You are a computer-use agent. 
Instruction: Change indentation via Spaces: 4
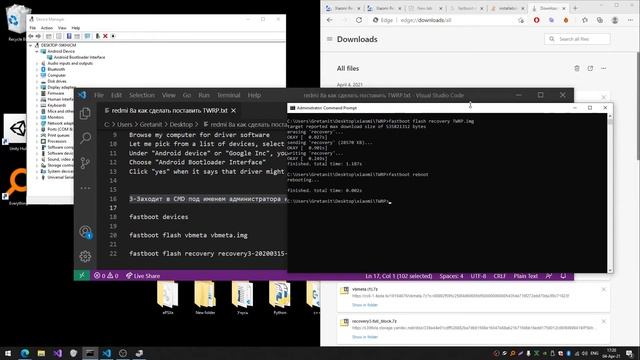(451, 276)
